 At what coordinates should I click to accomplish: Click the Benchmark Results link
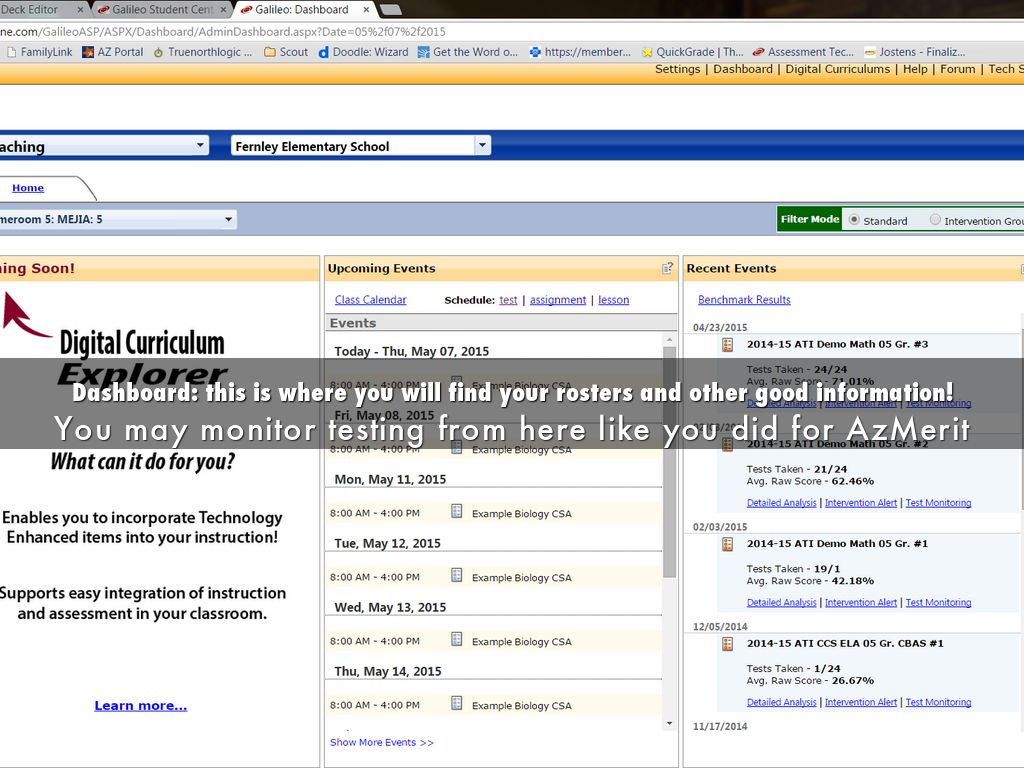[744, 300]
